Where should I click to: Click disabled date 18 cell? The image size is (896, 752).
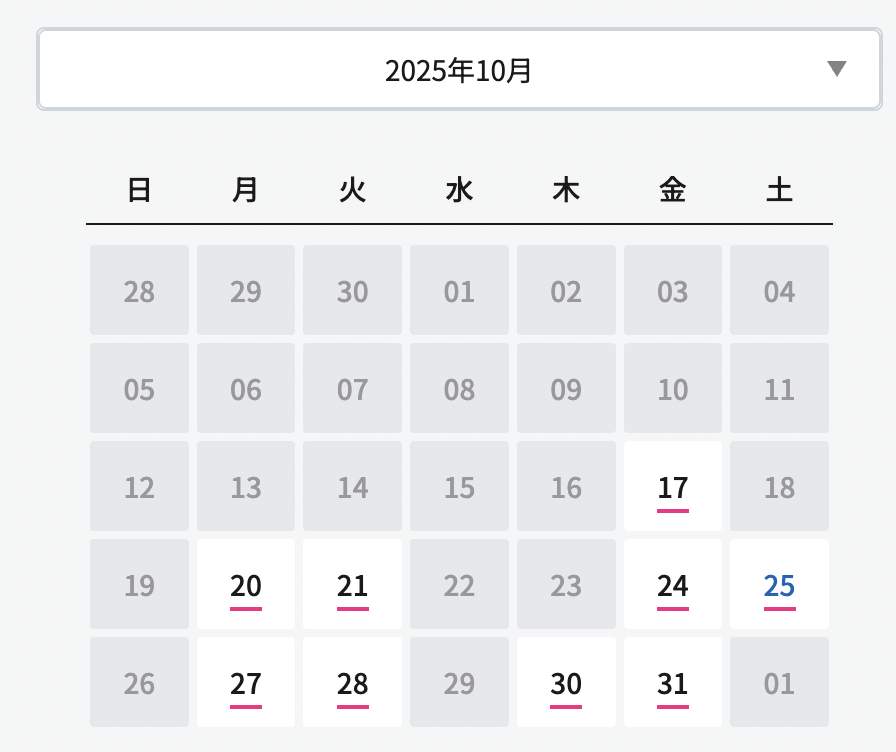[x=779, y=487]
